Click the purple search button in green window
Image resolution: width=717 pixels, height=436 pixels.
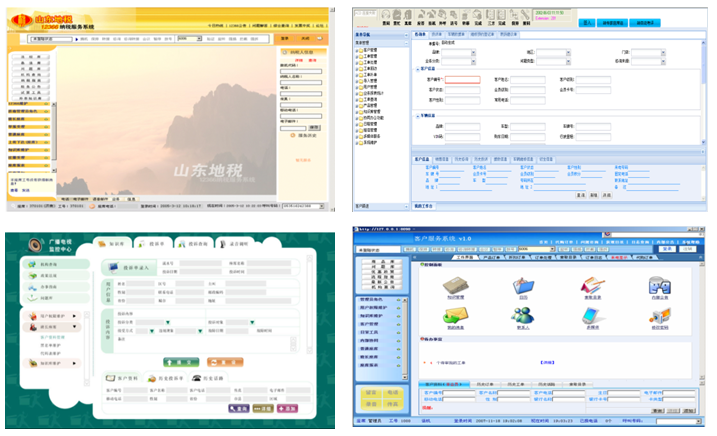click(x=239, y=408)
